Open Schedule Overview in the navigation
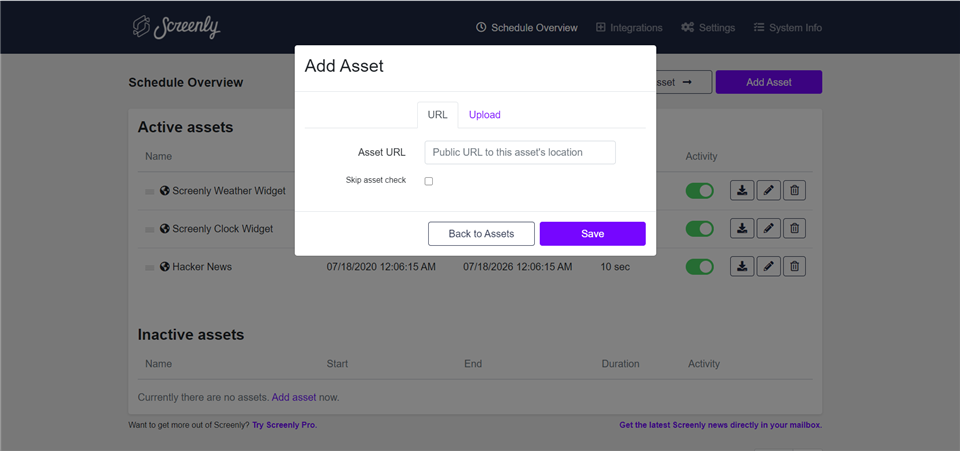Screen dimensions: 960x451 coord(527,28)
